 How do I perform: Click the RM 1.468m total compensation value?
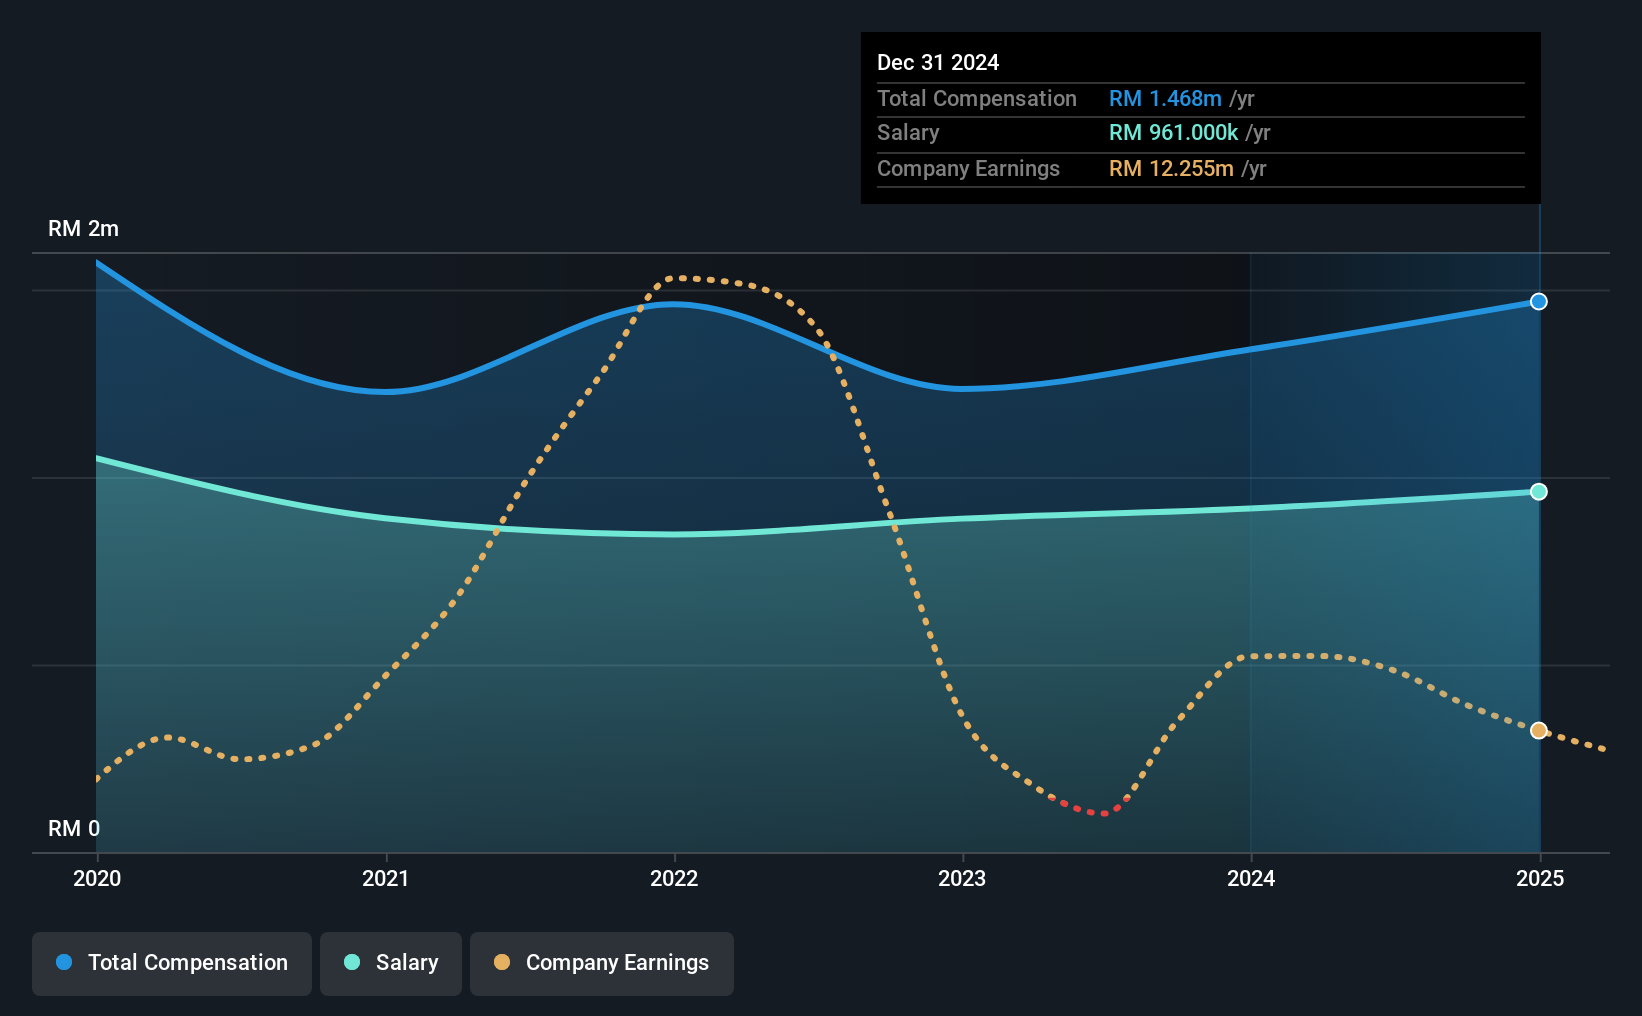(x=1165, y=98)
